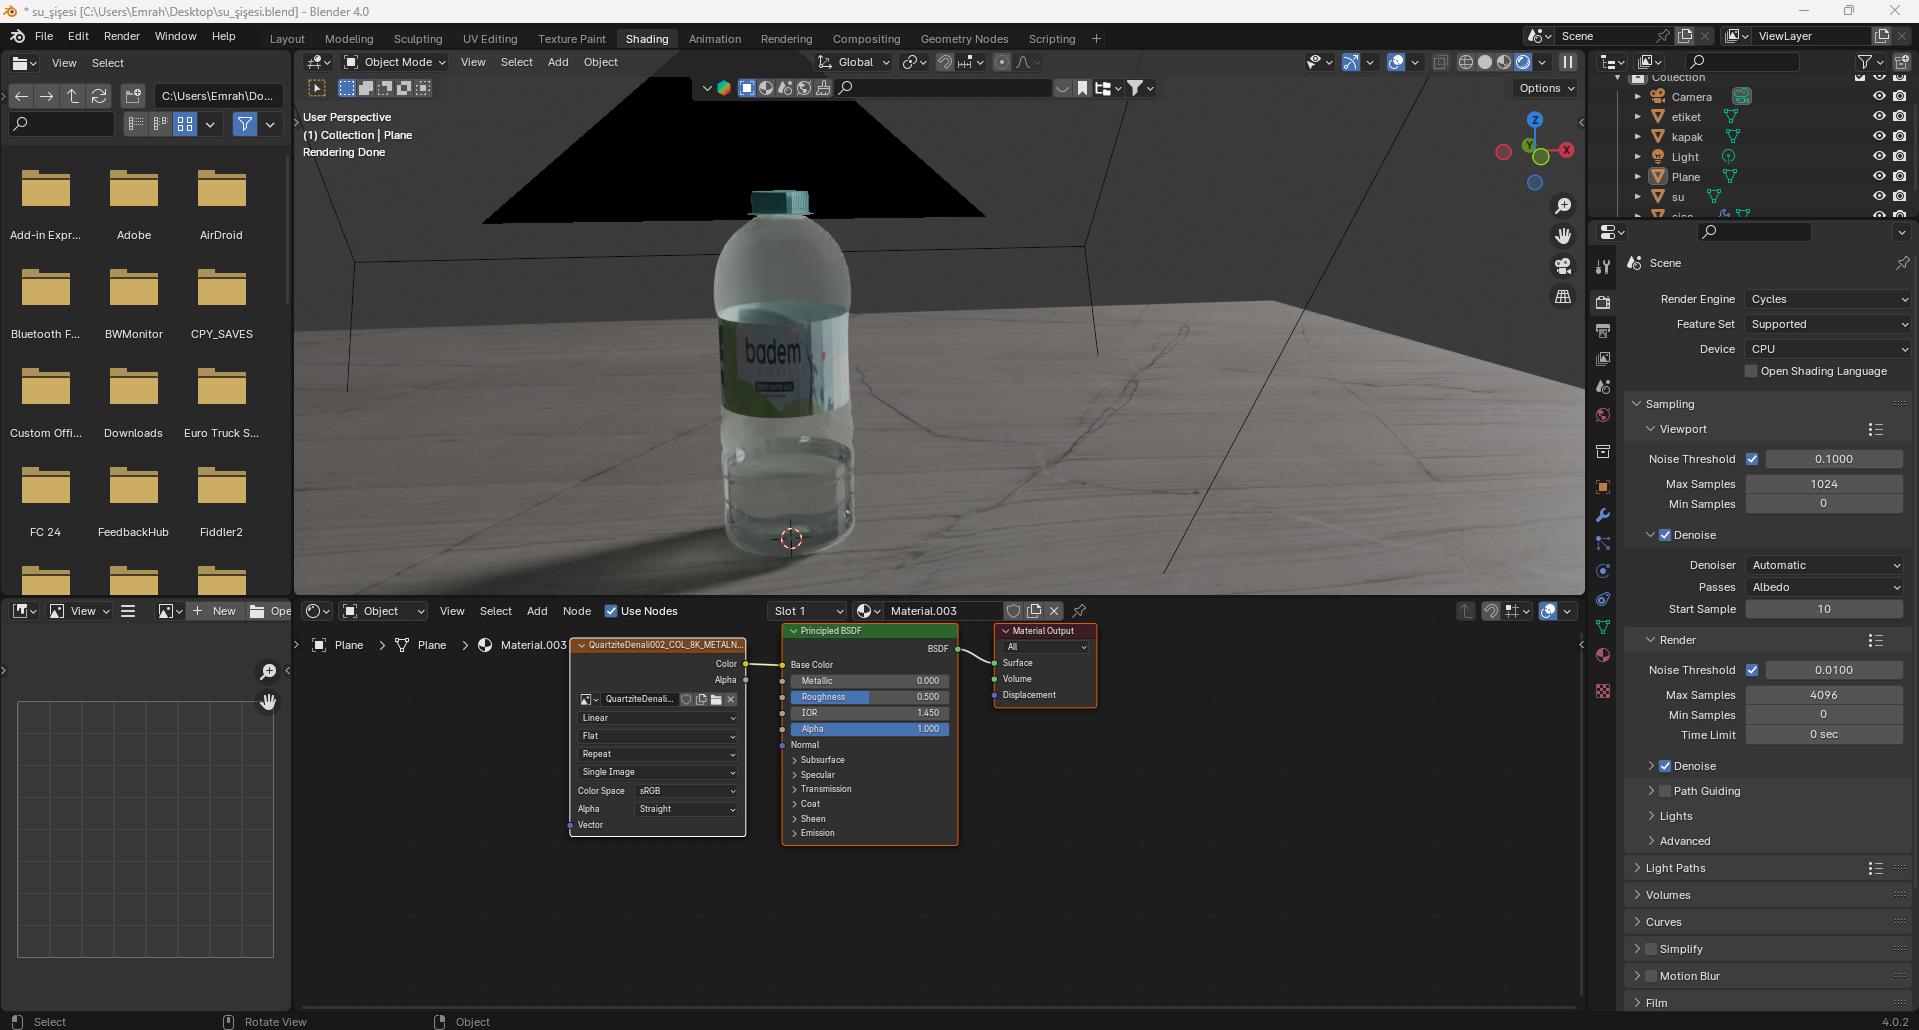The width and height of the screenshot is (1919, 1030).
Task: Adjust Metallic slider on Principled BSDF
Action: [870, 681]
